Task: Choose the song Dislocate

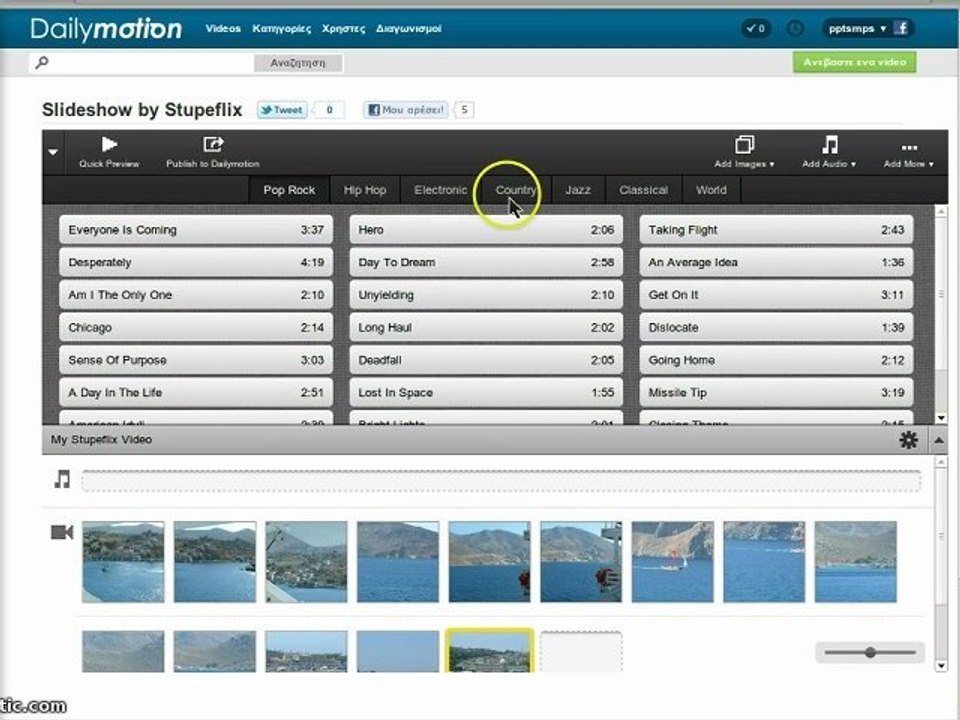Action: click(776, 328)
